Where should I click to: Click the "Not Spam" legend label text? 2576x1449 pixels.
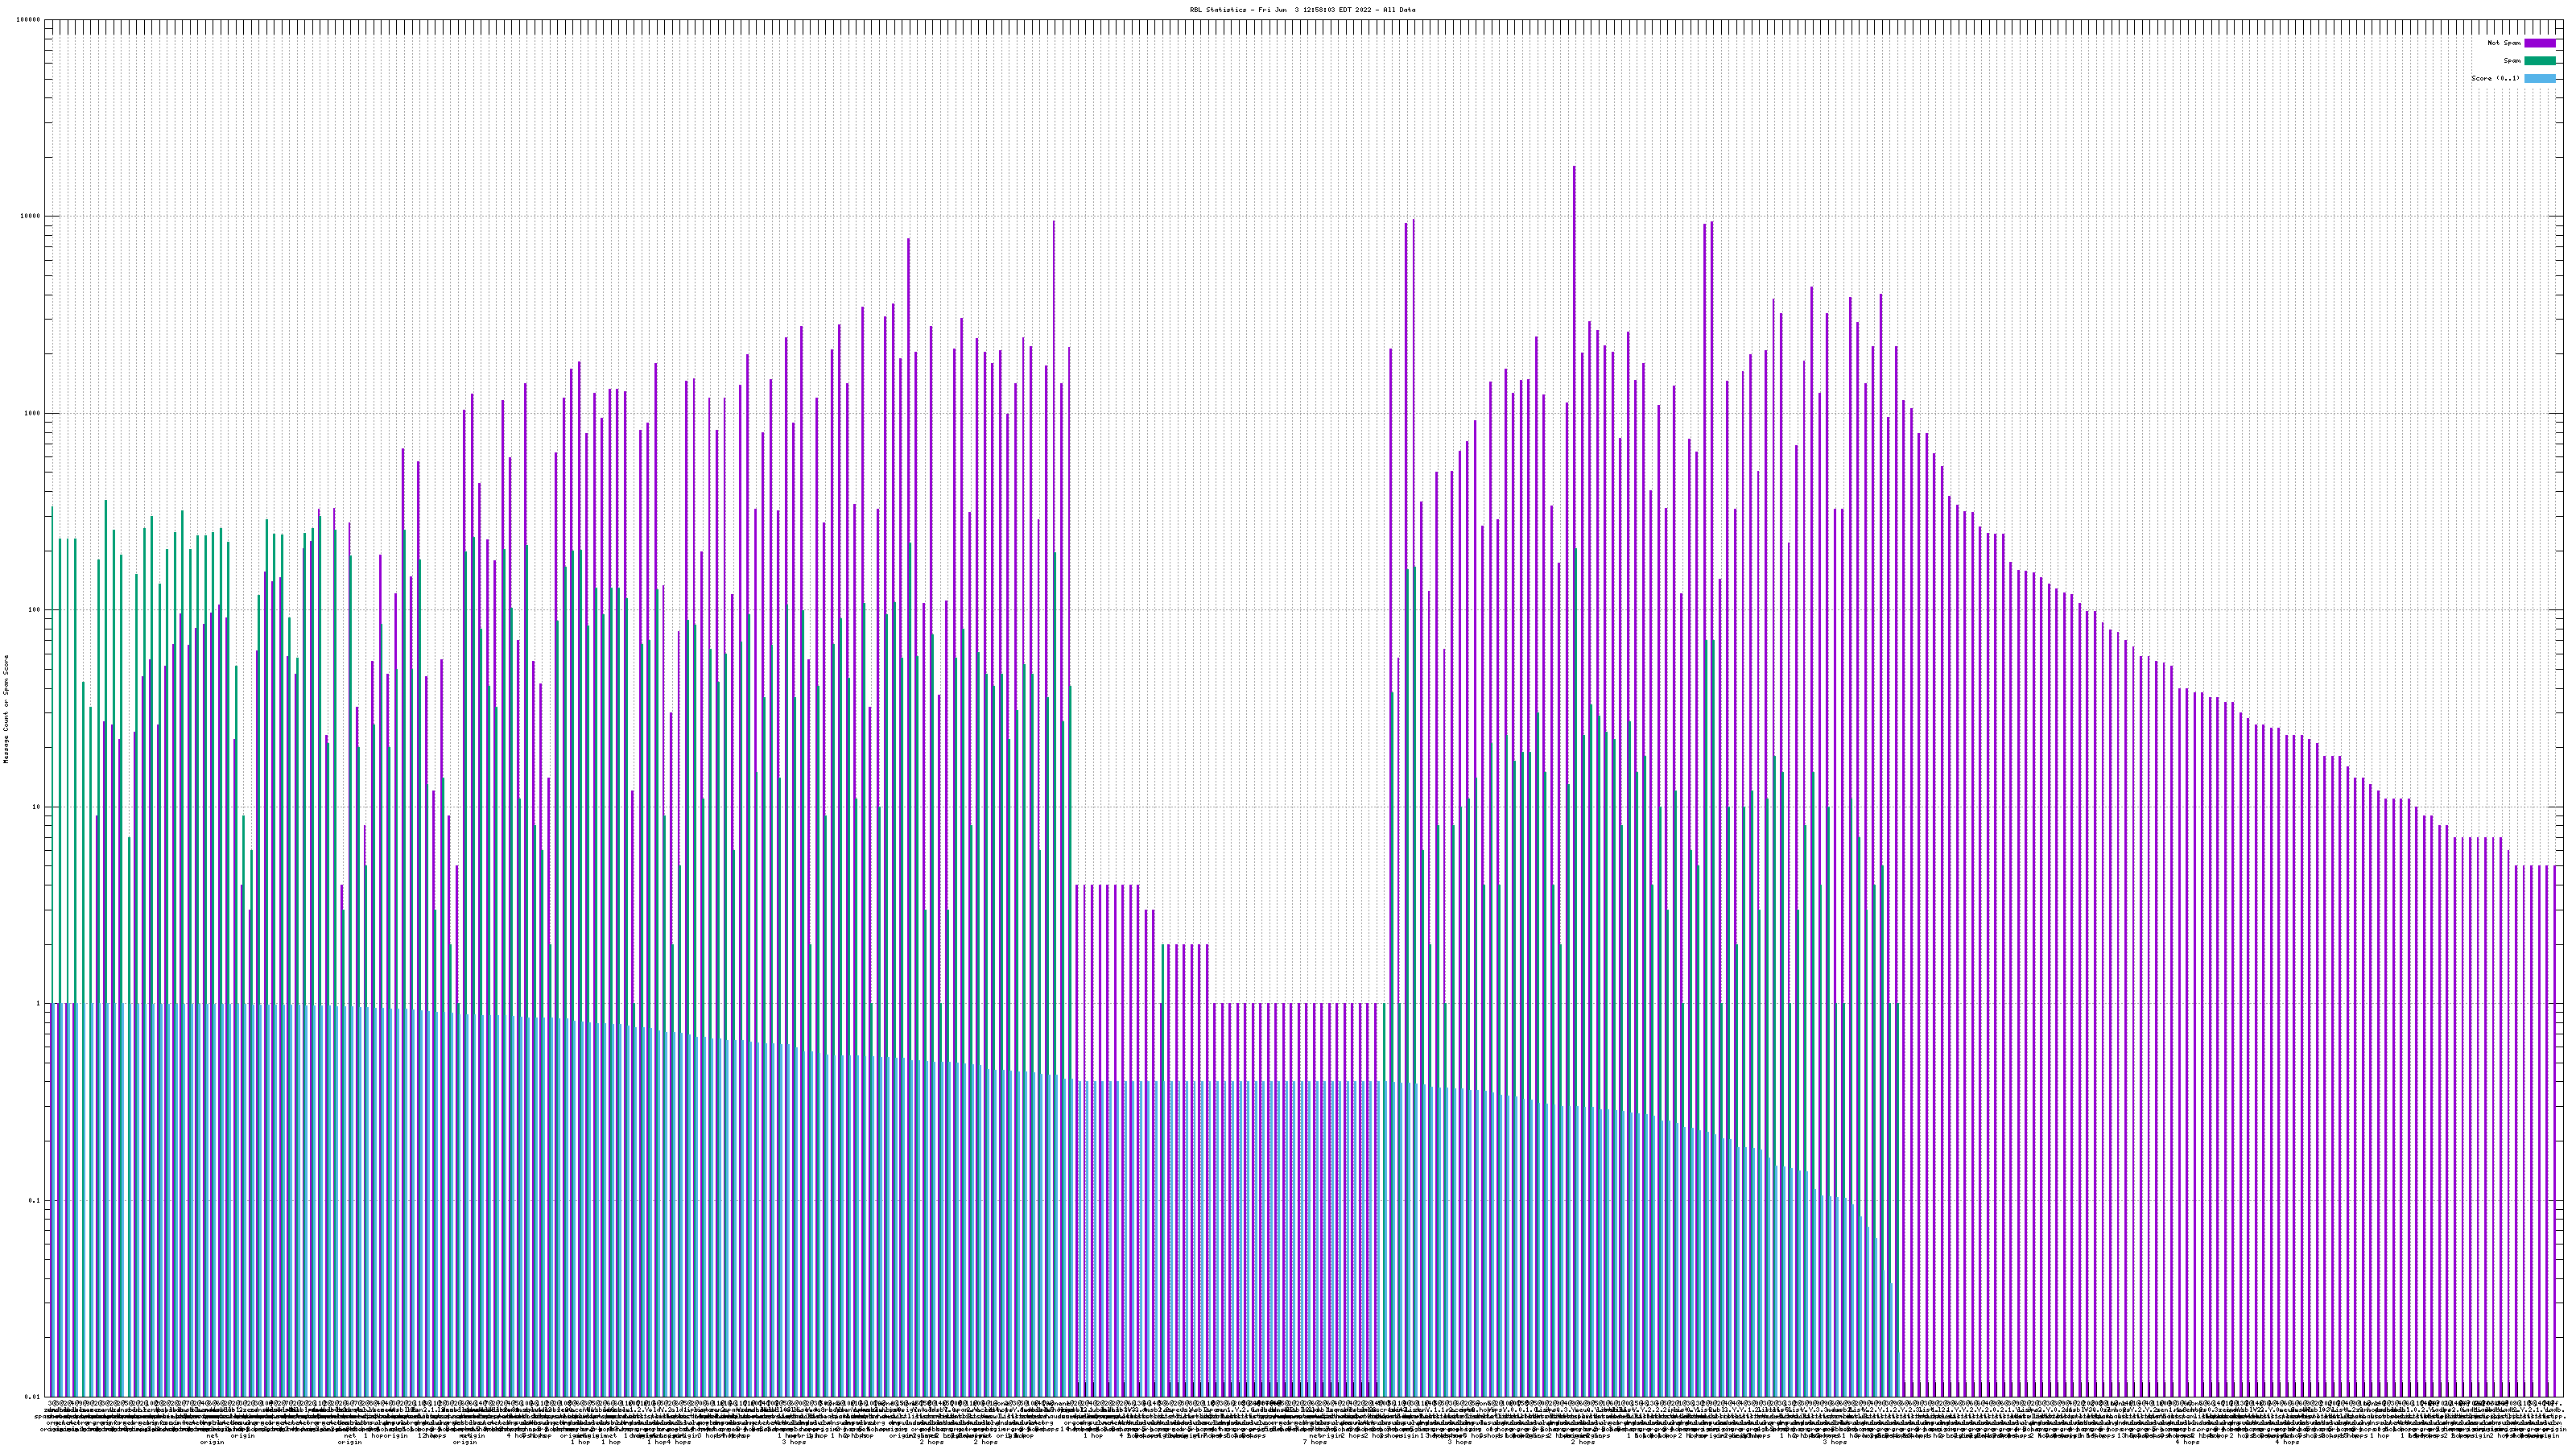tap(2504, 43)
